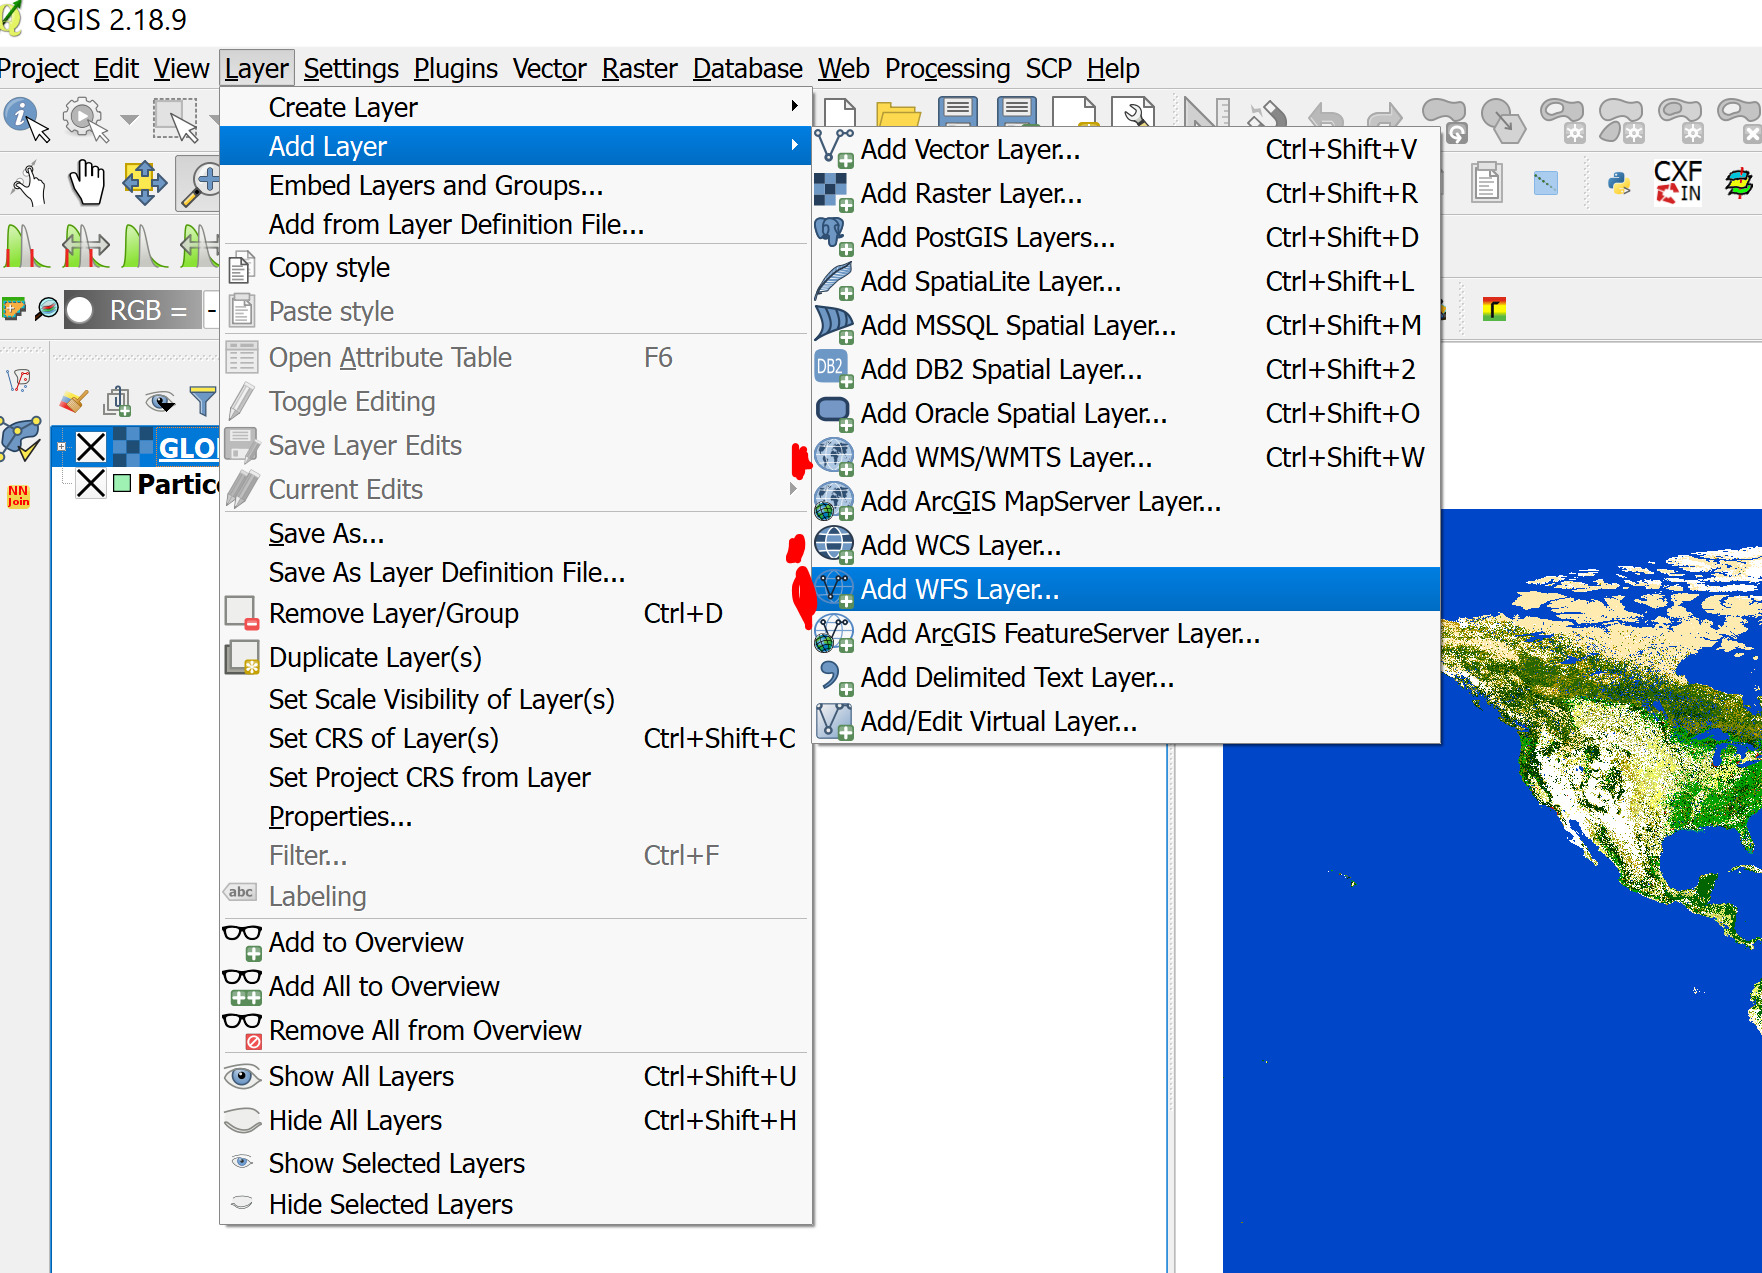This screenshot has width=1762, height=1273.
Task: Click Pan Map to Selection icon
Action: 144,183
